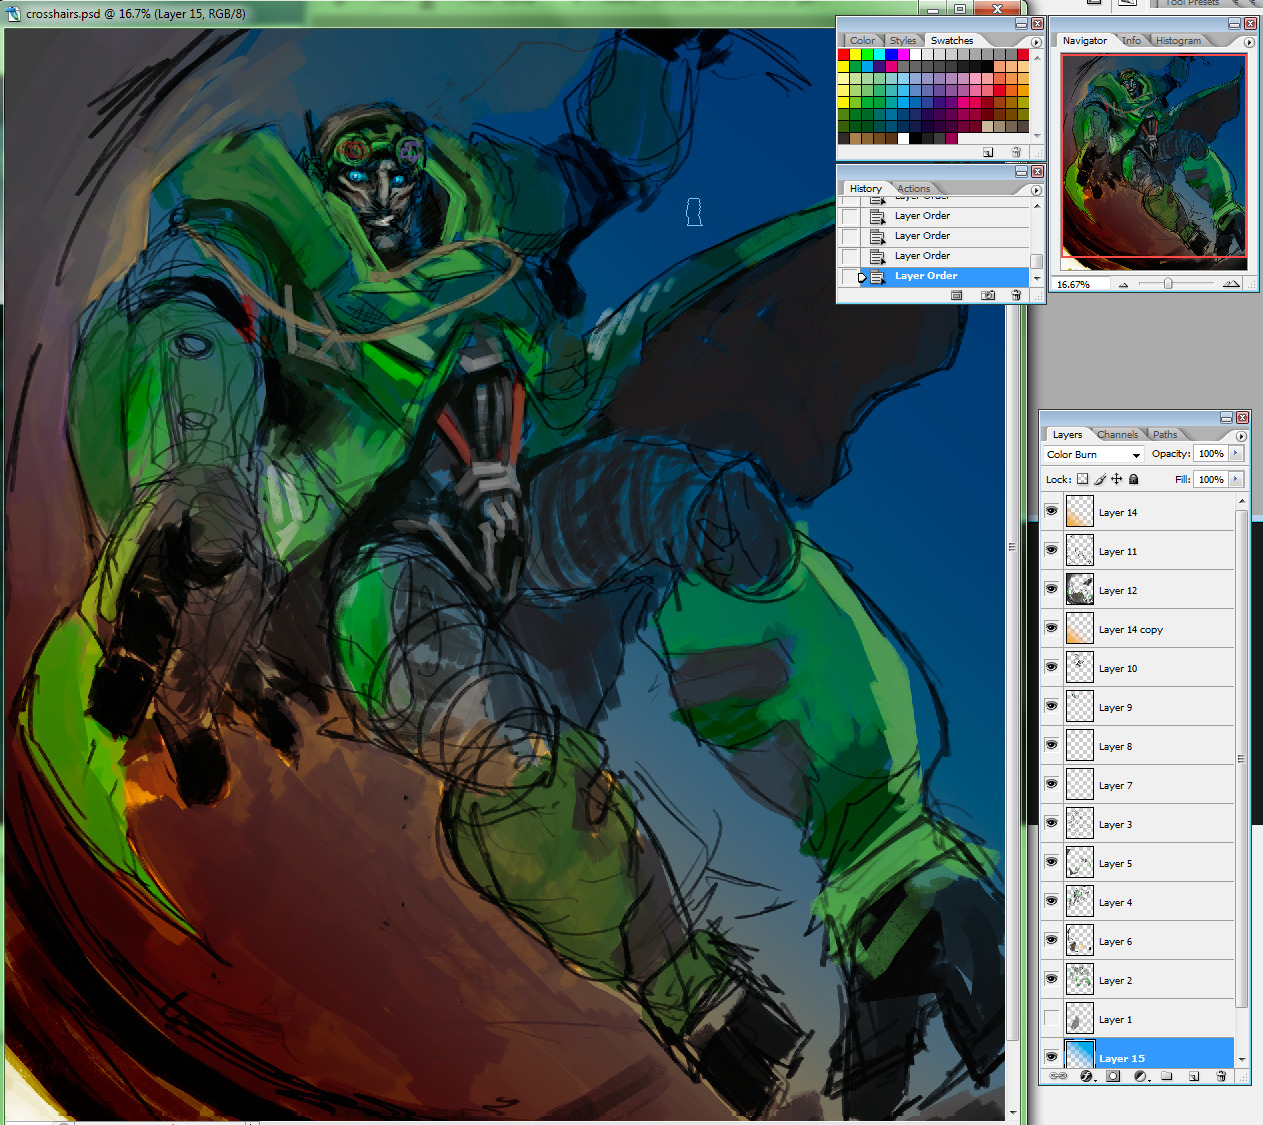Hide Layer 14 using its eye icon
1263x1125 pixels.
tap(1051, 511)
